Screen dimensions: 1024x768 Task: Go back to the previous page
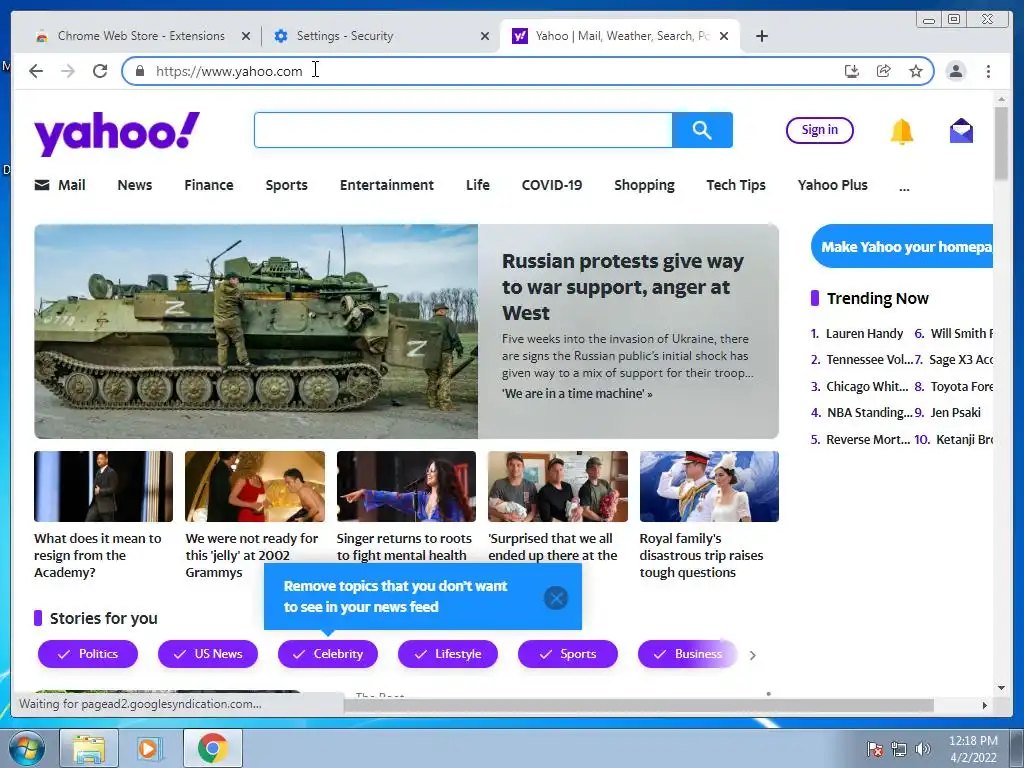pyautogui.click(x=36, y=71)
